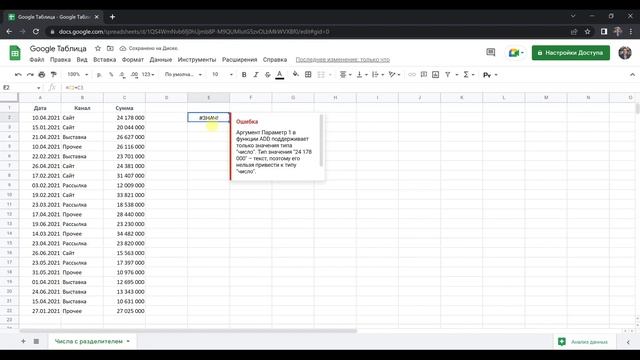Click the Настройки Доступа share button

coord(571,53)
